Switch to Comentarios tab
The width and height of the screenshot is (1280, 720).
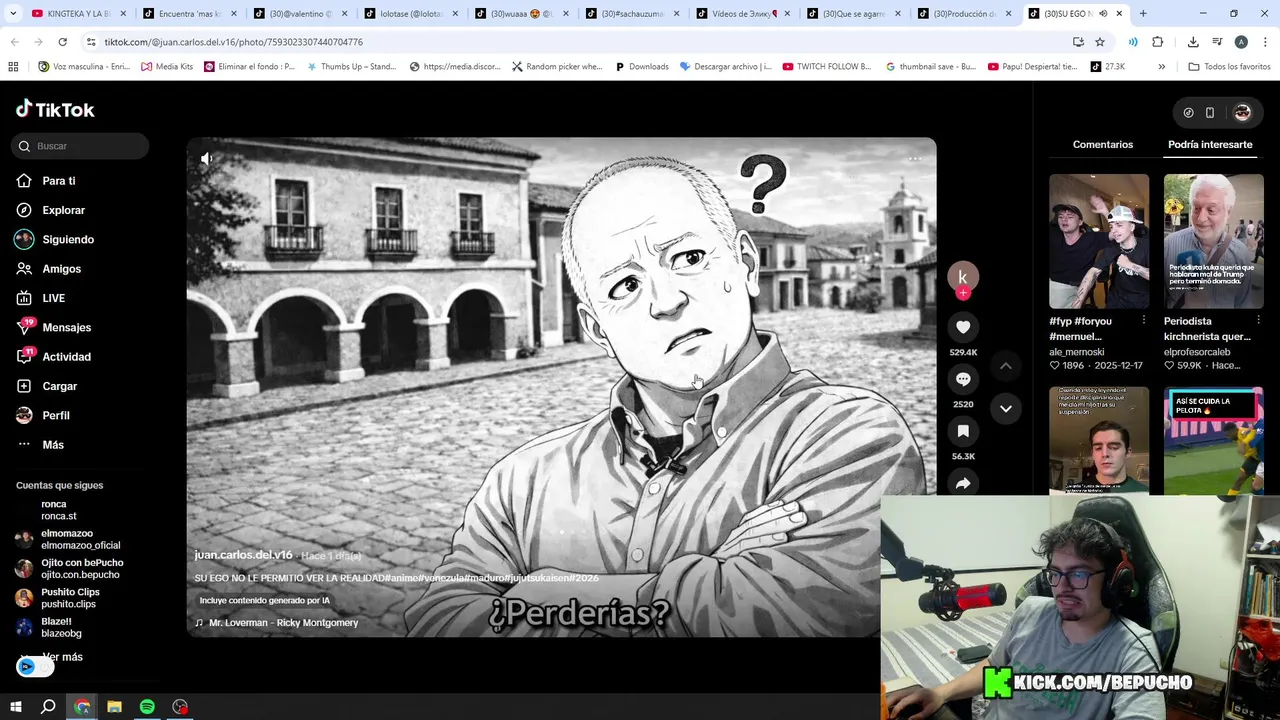pyautogui.click(x=1103, y=144)
